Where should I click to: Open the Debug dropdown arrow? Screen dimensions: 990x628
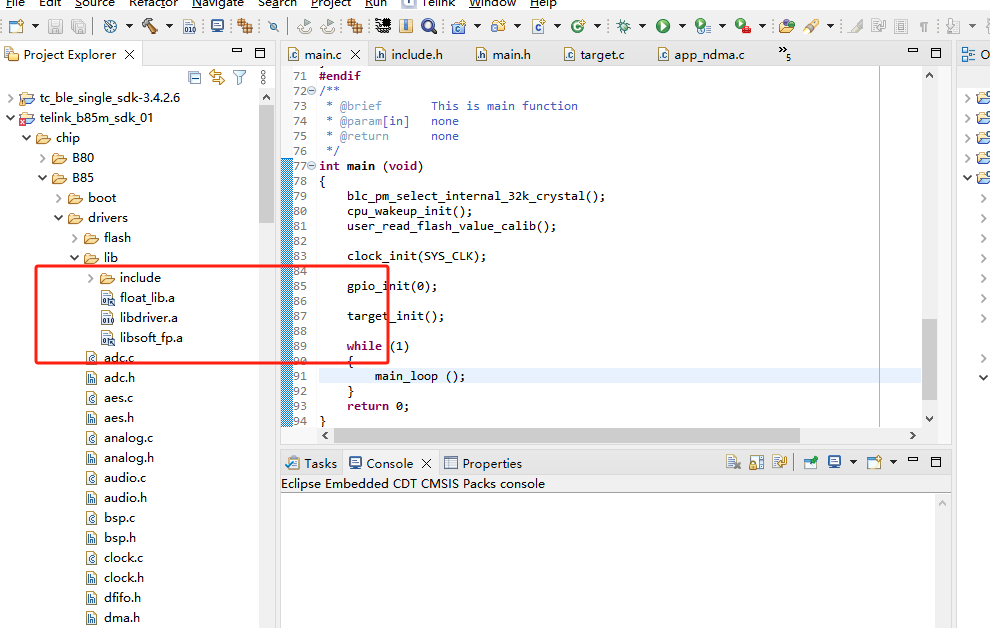point(642,26)
